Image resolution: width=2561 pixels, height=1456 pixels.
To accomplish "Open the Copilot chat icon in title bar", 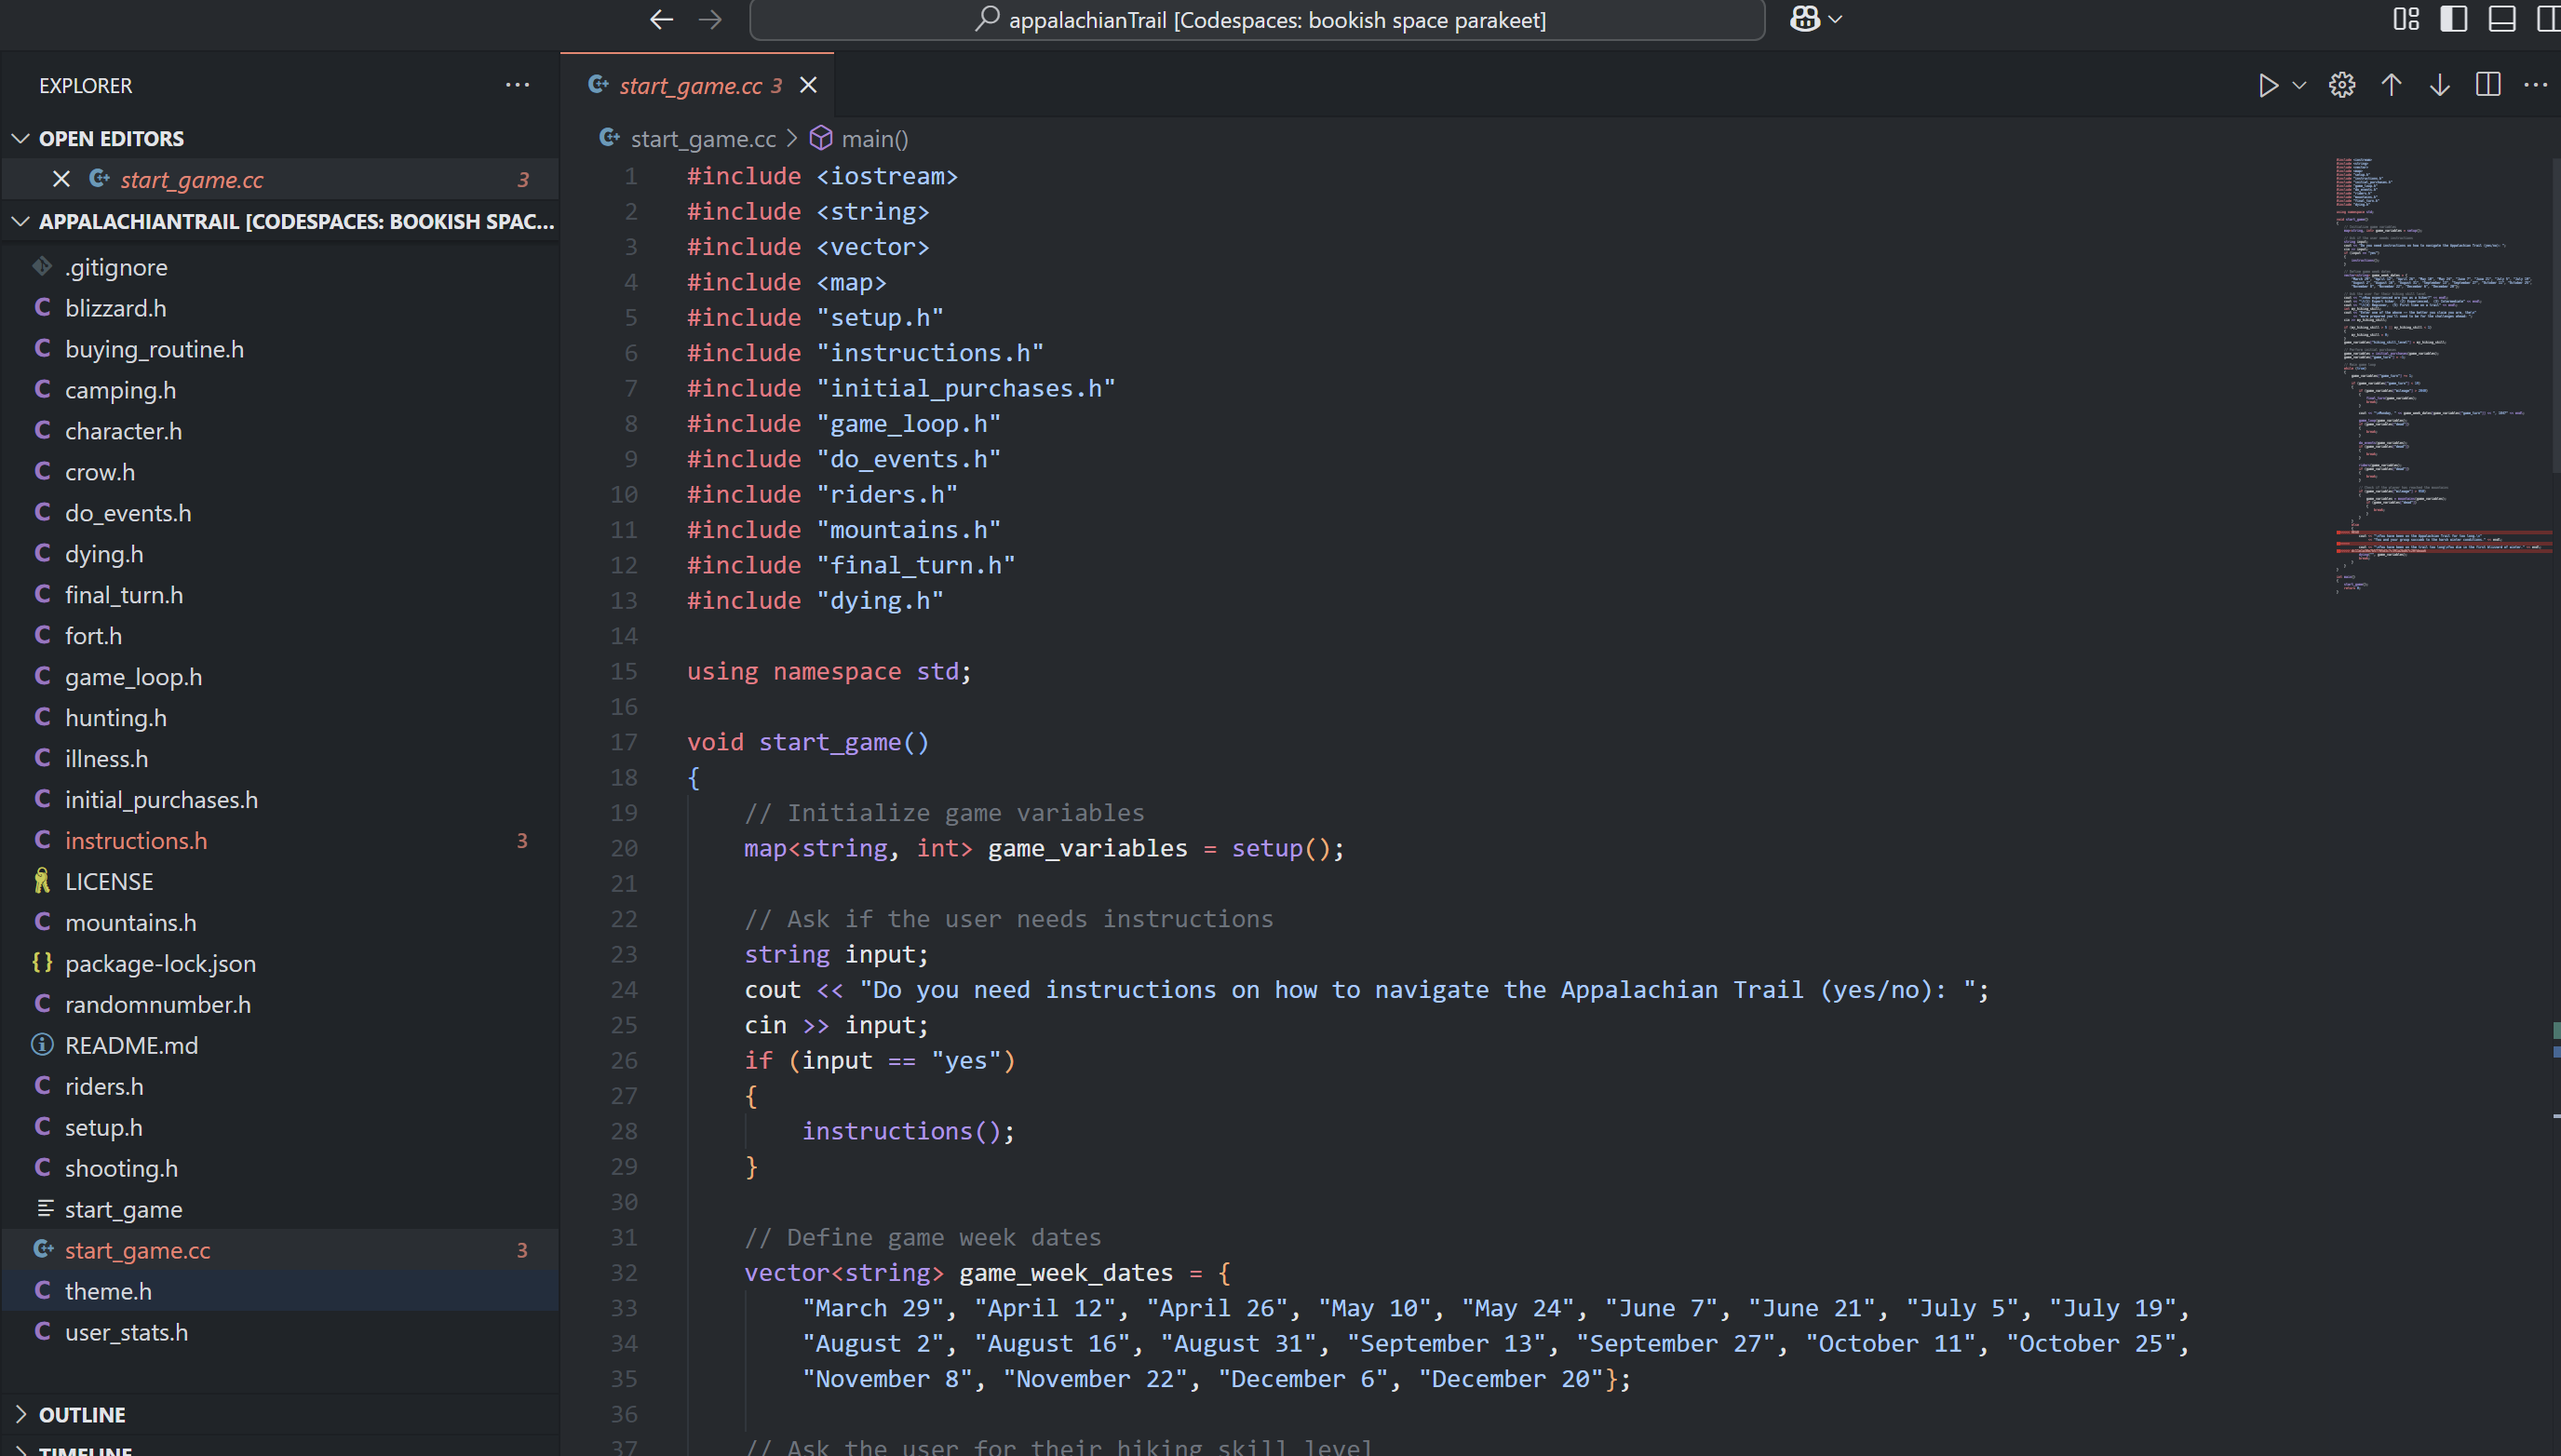I will click(1805, 19).
